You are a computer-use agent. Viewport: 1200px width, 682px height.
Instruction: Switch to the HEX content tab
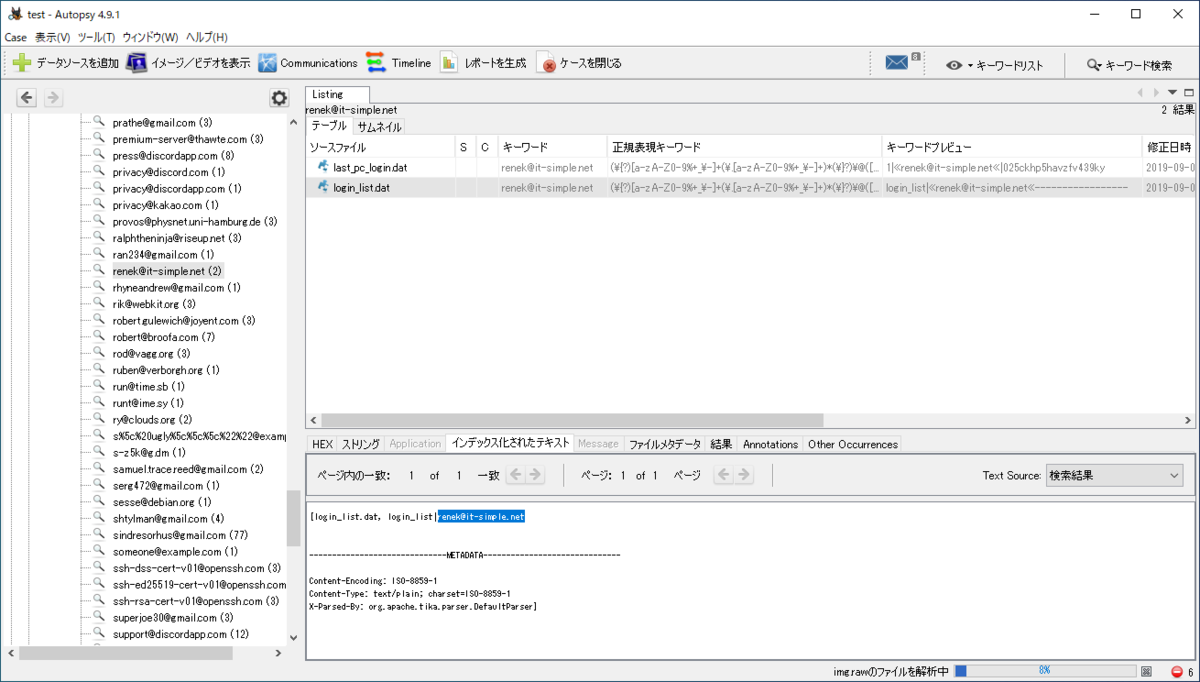322,444
